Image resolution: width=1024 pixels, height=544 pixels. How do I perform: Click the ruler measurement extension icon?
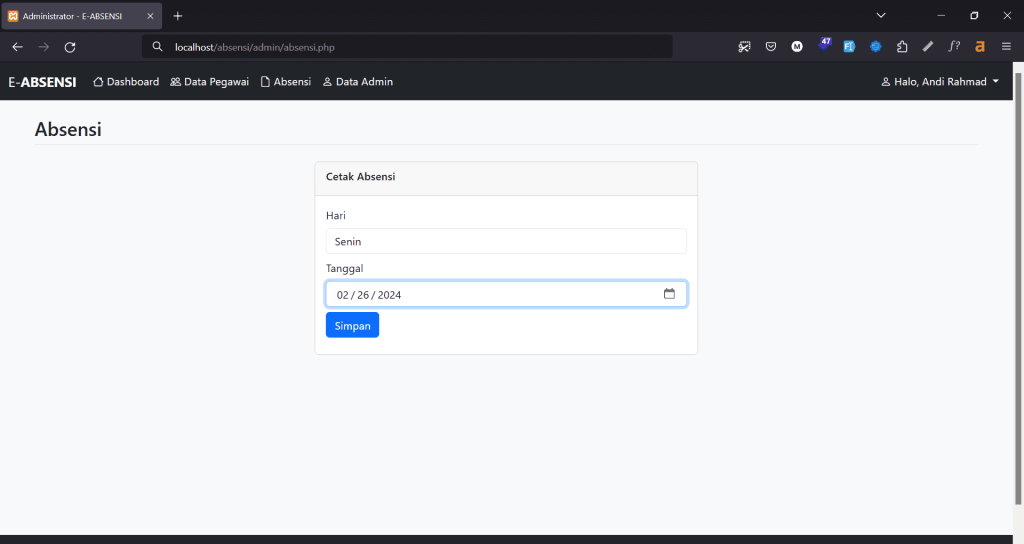click(928, 47)
